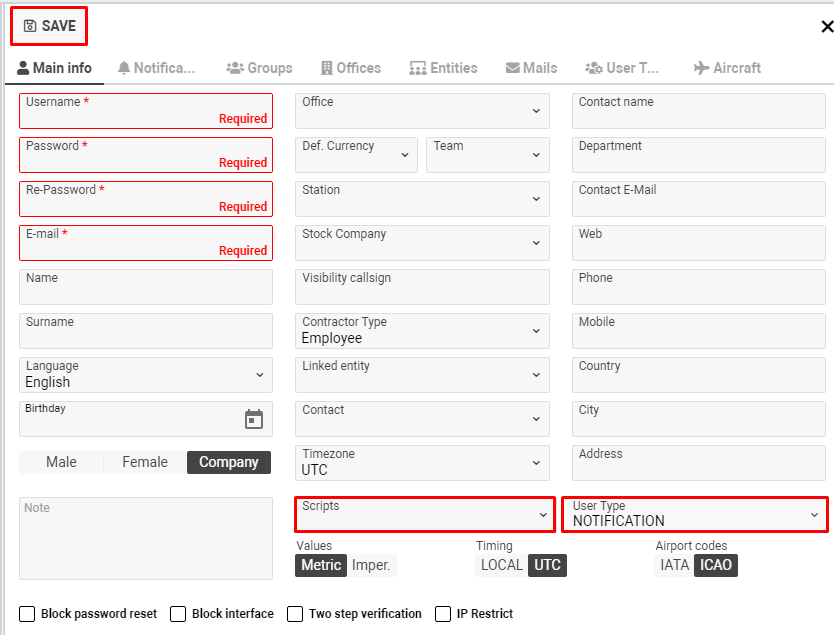Click the SAVE button
Viewport: 834px width, 635px height.
(48, 26)
